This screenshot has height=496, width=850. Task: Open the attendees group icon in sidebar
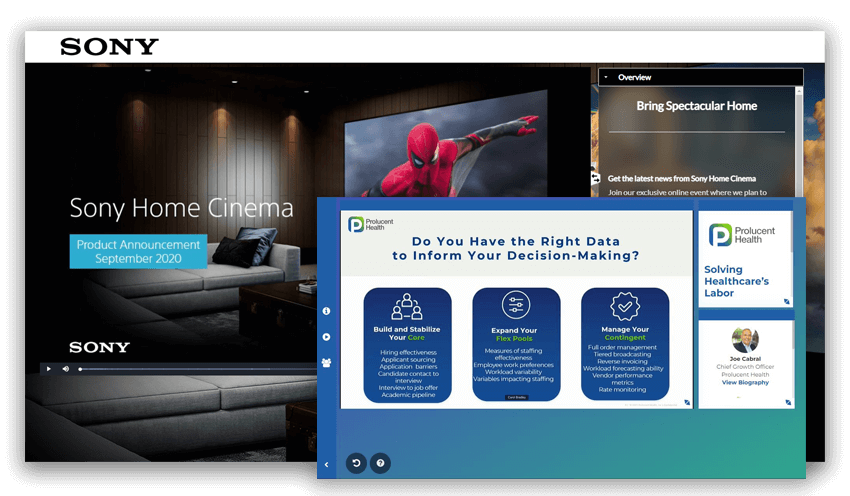click(326, 363)
